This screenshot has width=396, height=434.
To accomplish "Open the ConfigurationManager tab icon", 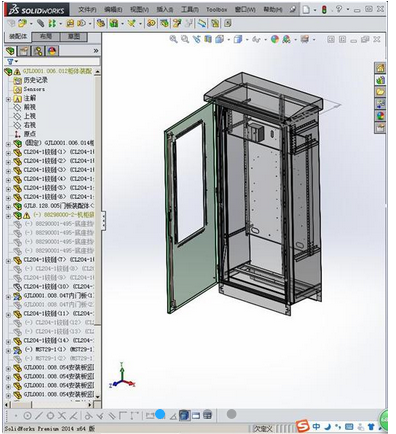I will (38, 51).
